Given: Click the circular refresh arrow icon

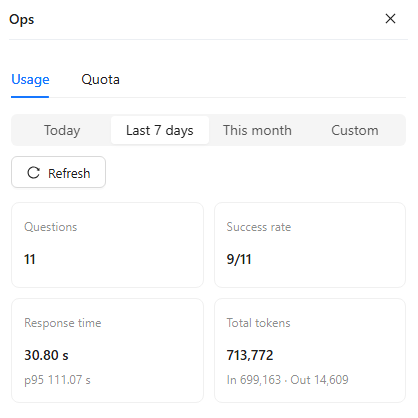Looking at the screenshot, I should pyautogui.click(x=33, y=173).
